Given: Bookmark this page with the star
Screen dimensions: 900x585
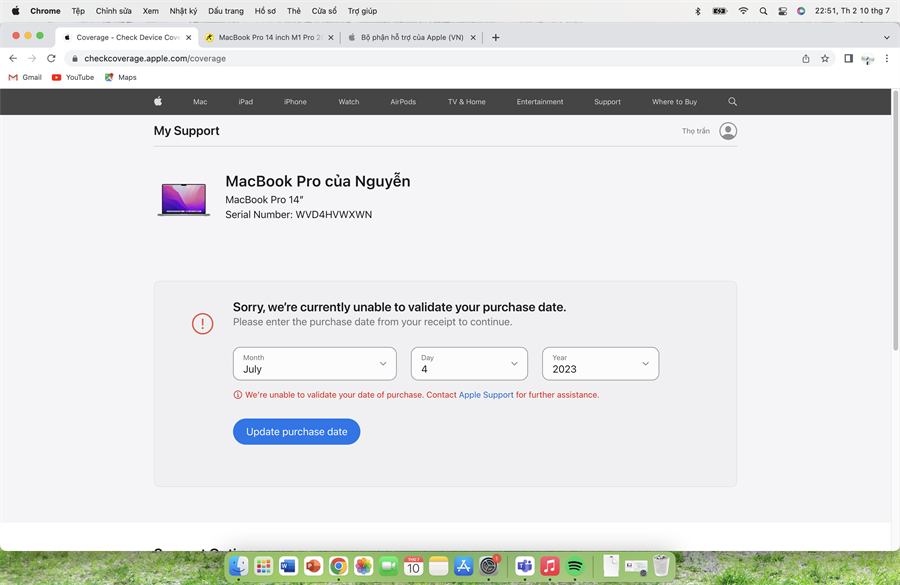Looking at the screenshot, I should [x=825, y=59].
